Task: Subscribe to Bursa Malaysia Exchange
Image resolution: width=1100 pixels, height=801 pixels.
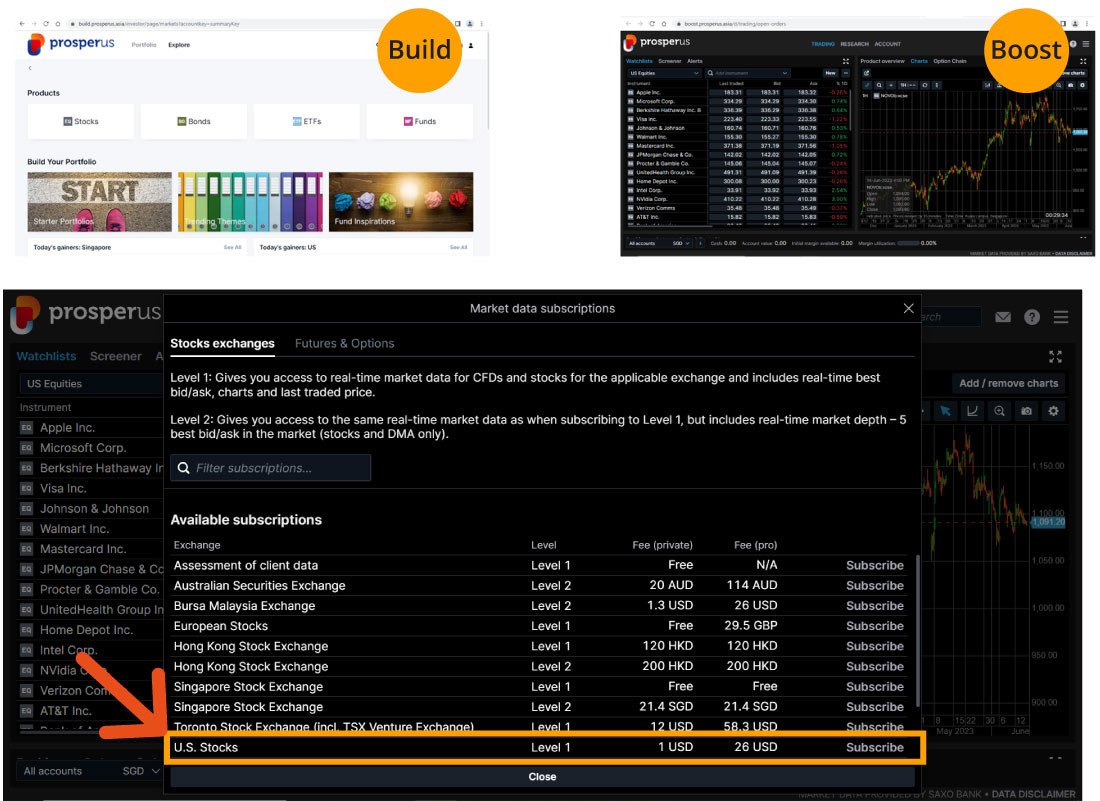Action: [875, 606]
